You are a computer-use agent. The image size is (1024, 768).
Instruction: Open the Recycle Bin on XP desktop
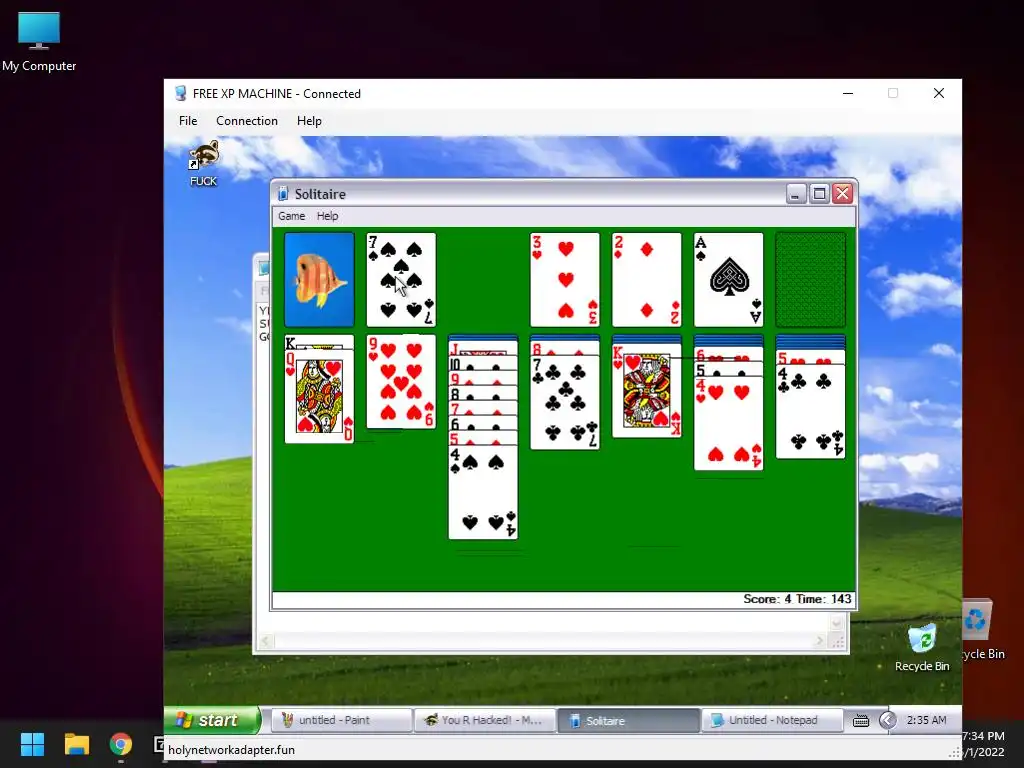922,647
